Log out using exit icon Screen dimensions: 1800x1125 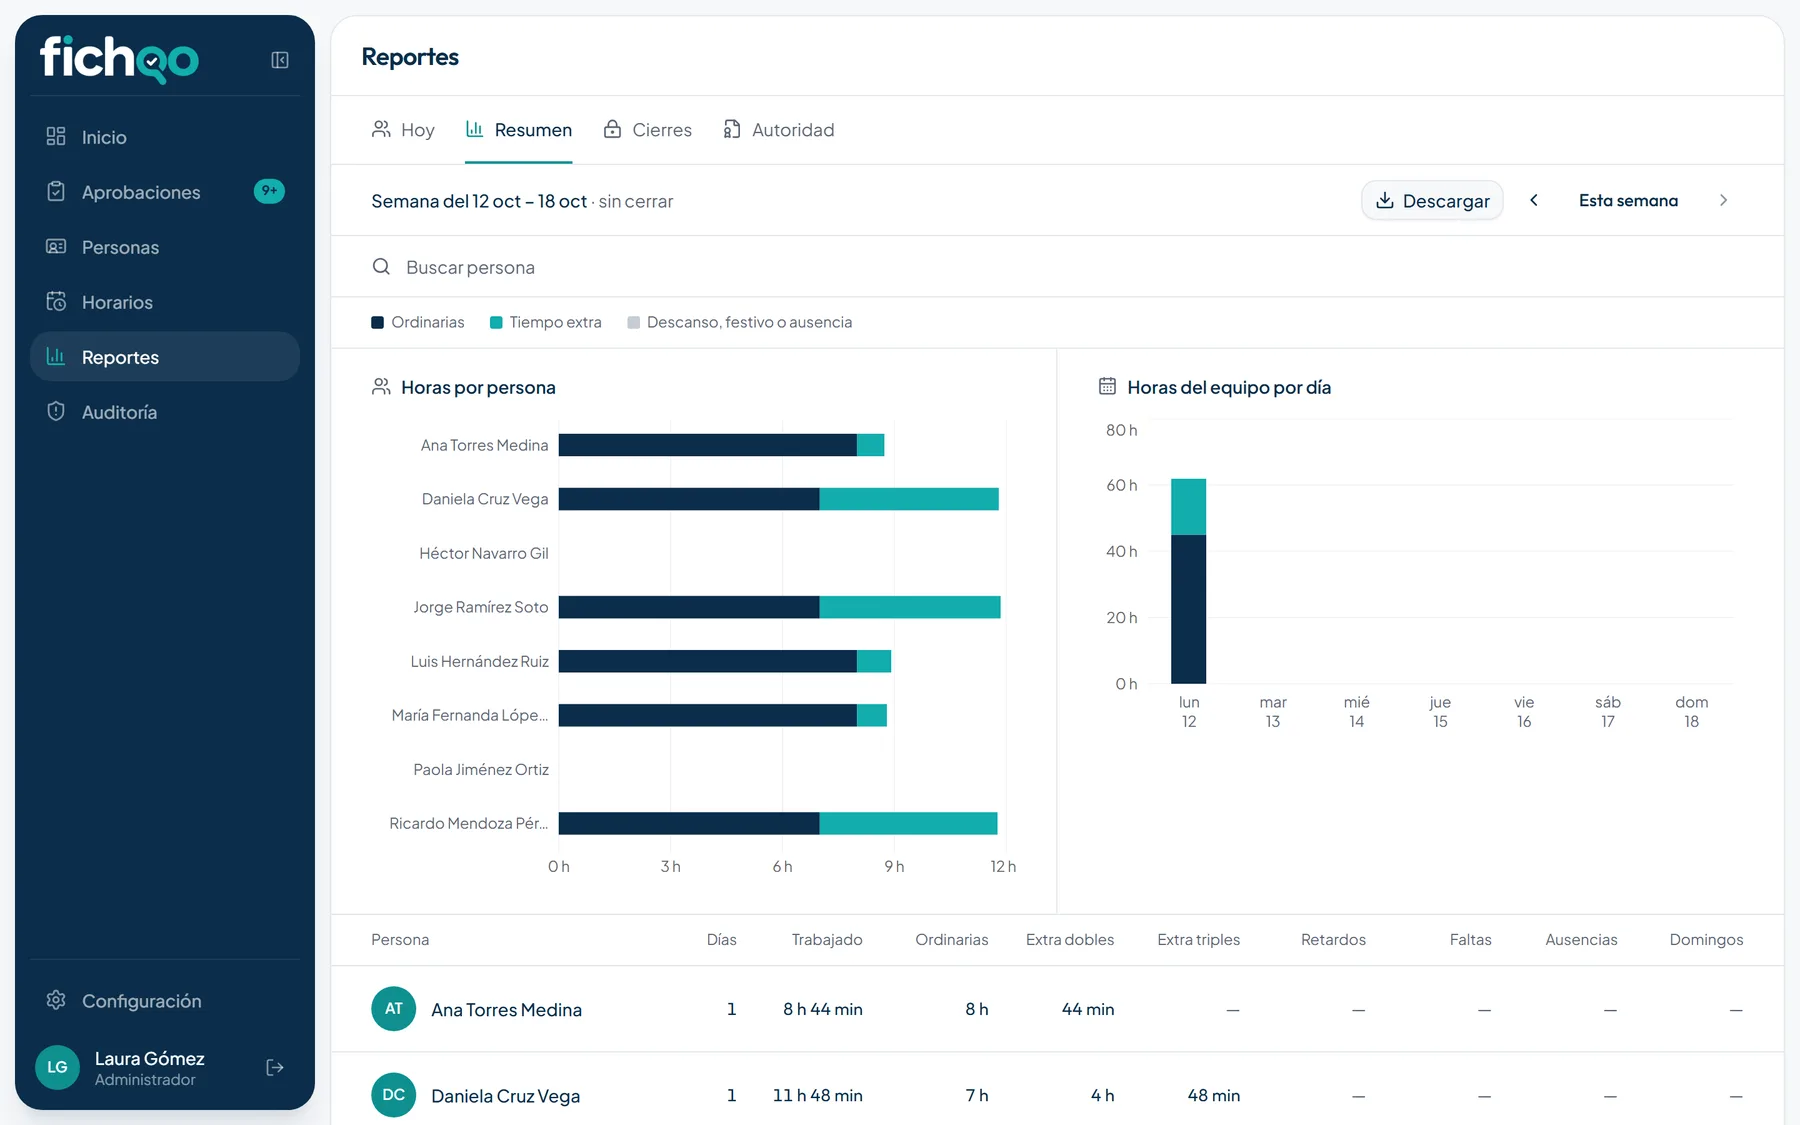(275, 1068)
